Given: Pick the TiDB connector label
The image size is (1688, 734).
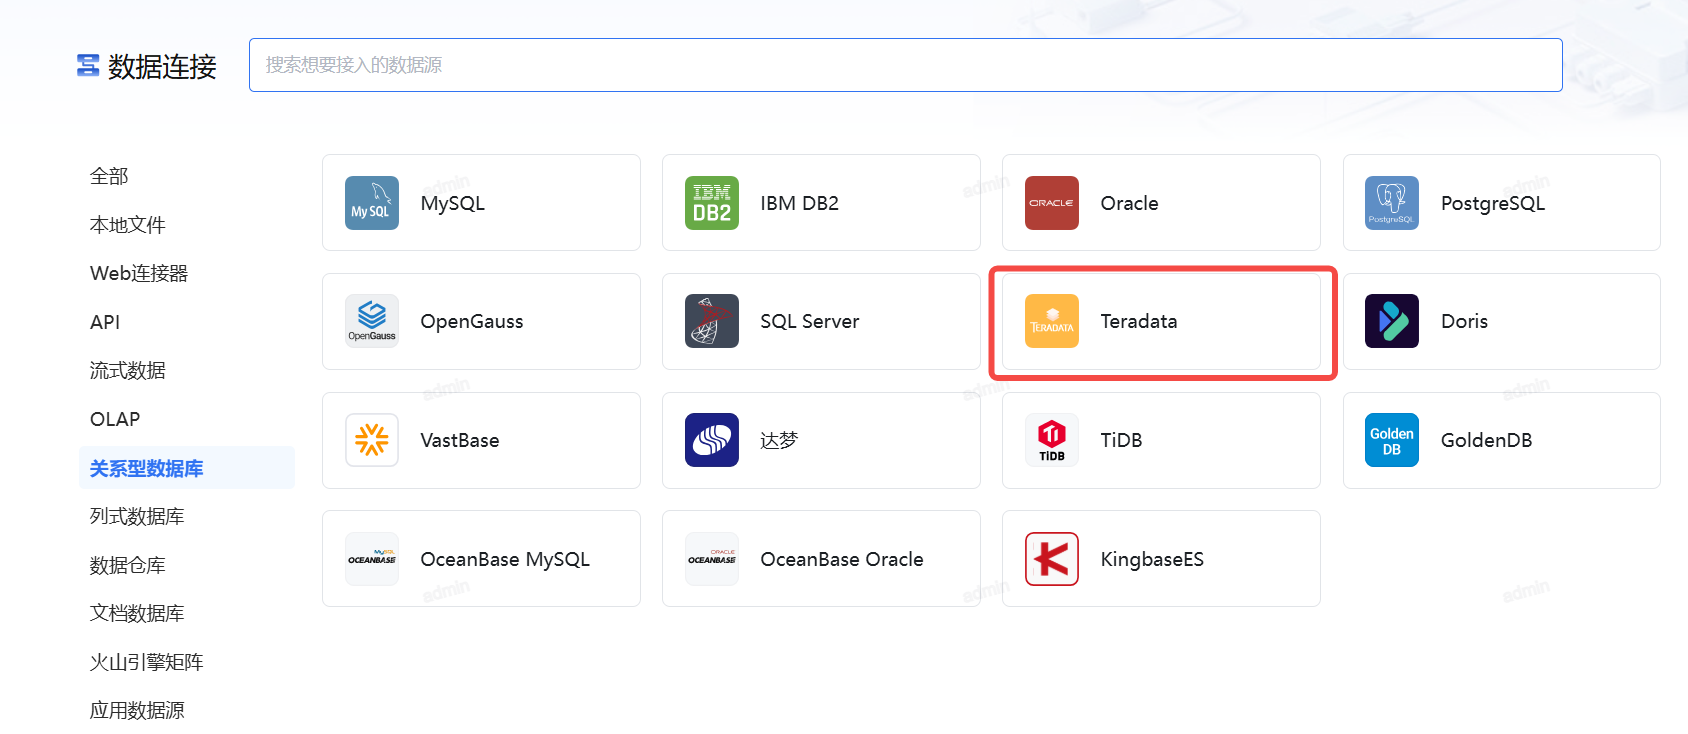Looking at the screenshot, I should (x=1122, y=440).
